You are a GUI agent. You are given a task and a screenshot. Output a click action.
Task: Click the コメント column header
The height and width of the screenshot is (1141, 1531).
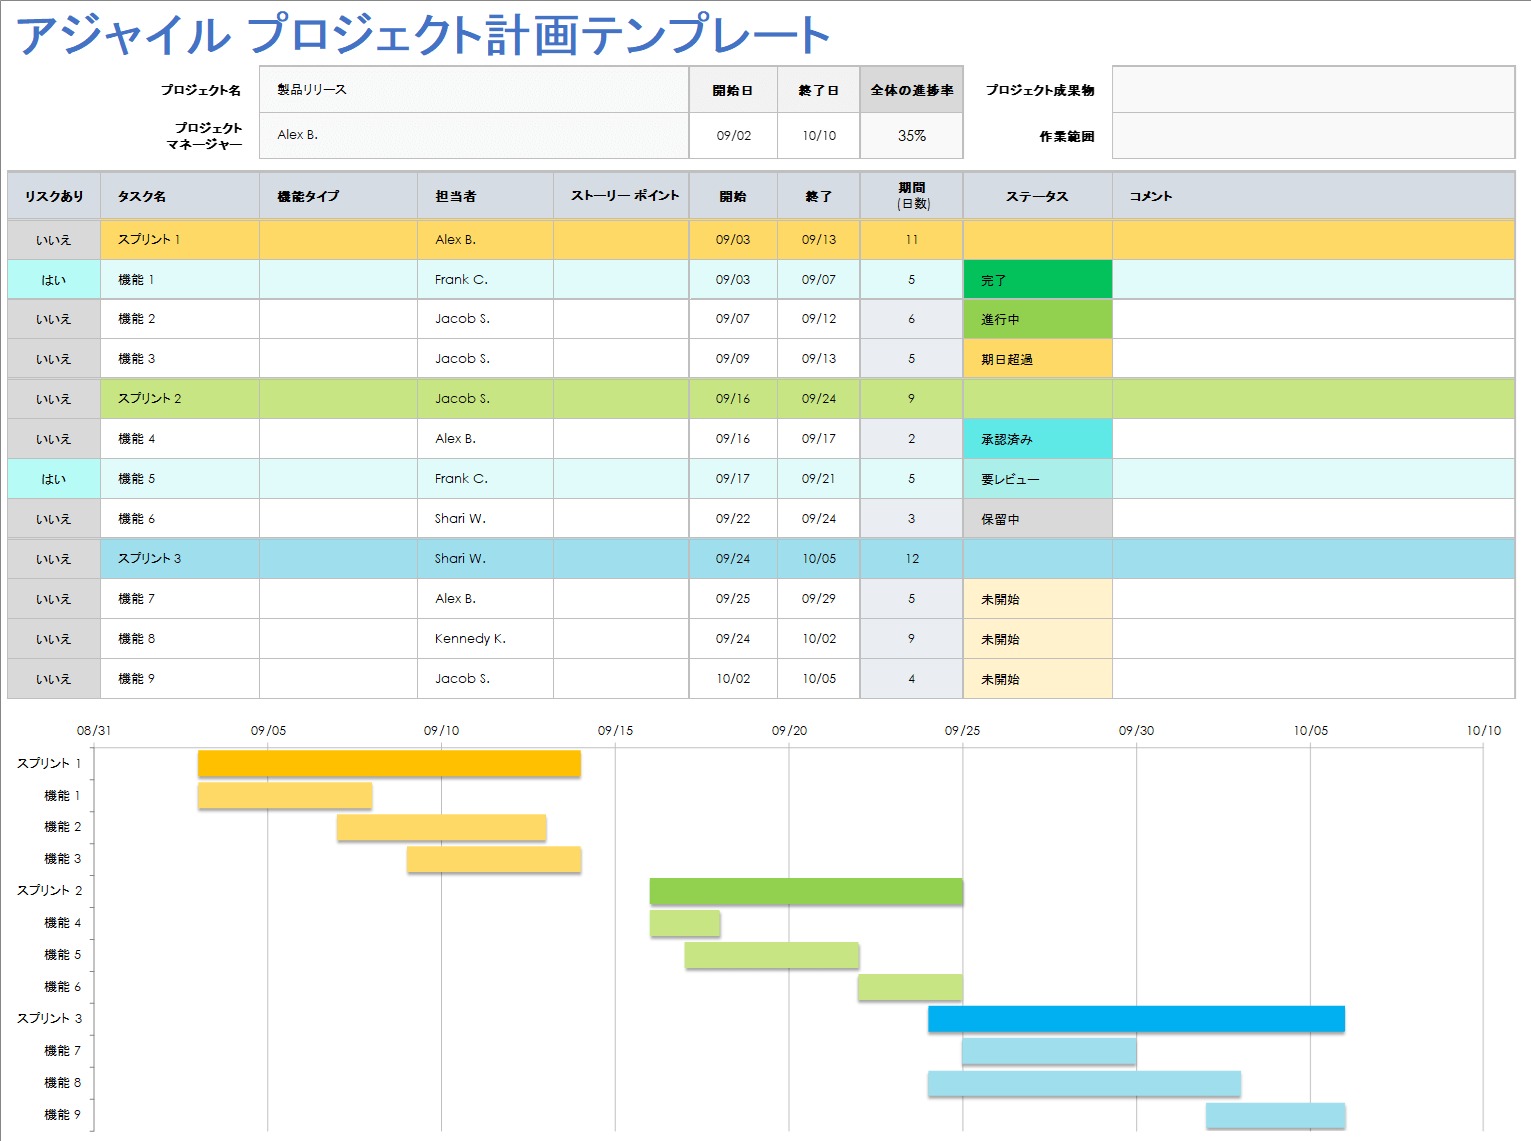click(x=1314, y=196)
